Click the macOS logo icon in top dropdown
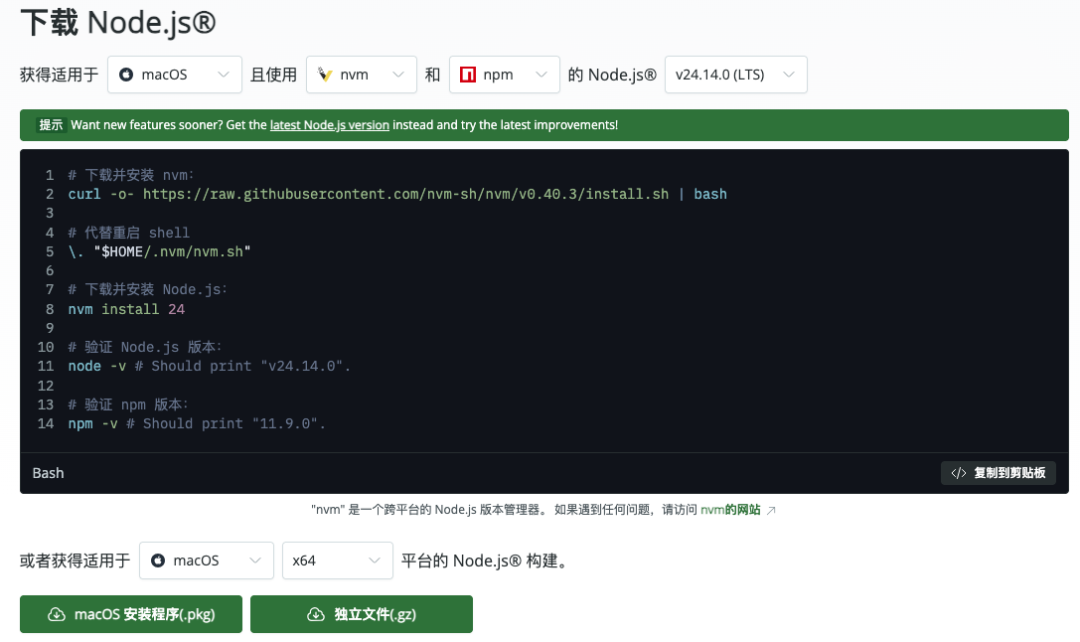Viewport: 1080px width, 642px height. 126,74
